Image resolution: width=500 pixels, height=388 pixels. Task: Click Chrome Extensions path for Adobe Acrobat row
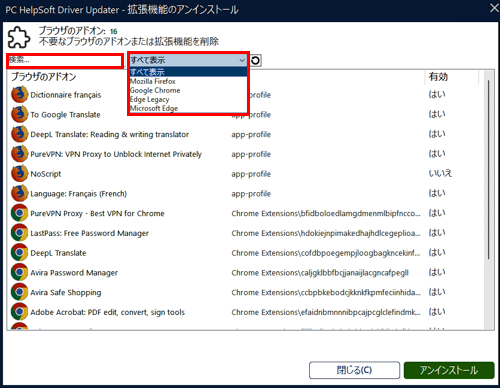326,312
